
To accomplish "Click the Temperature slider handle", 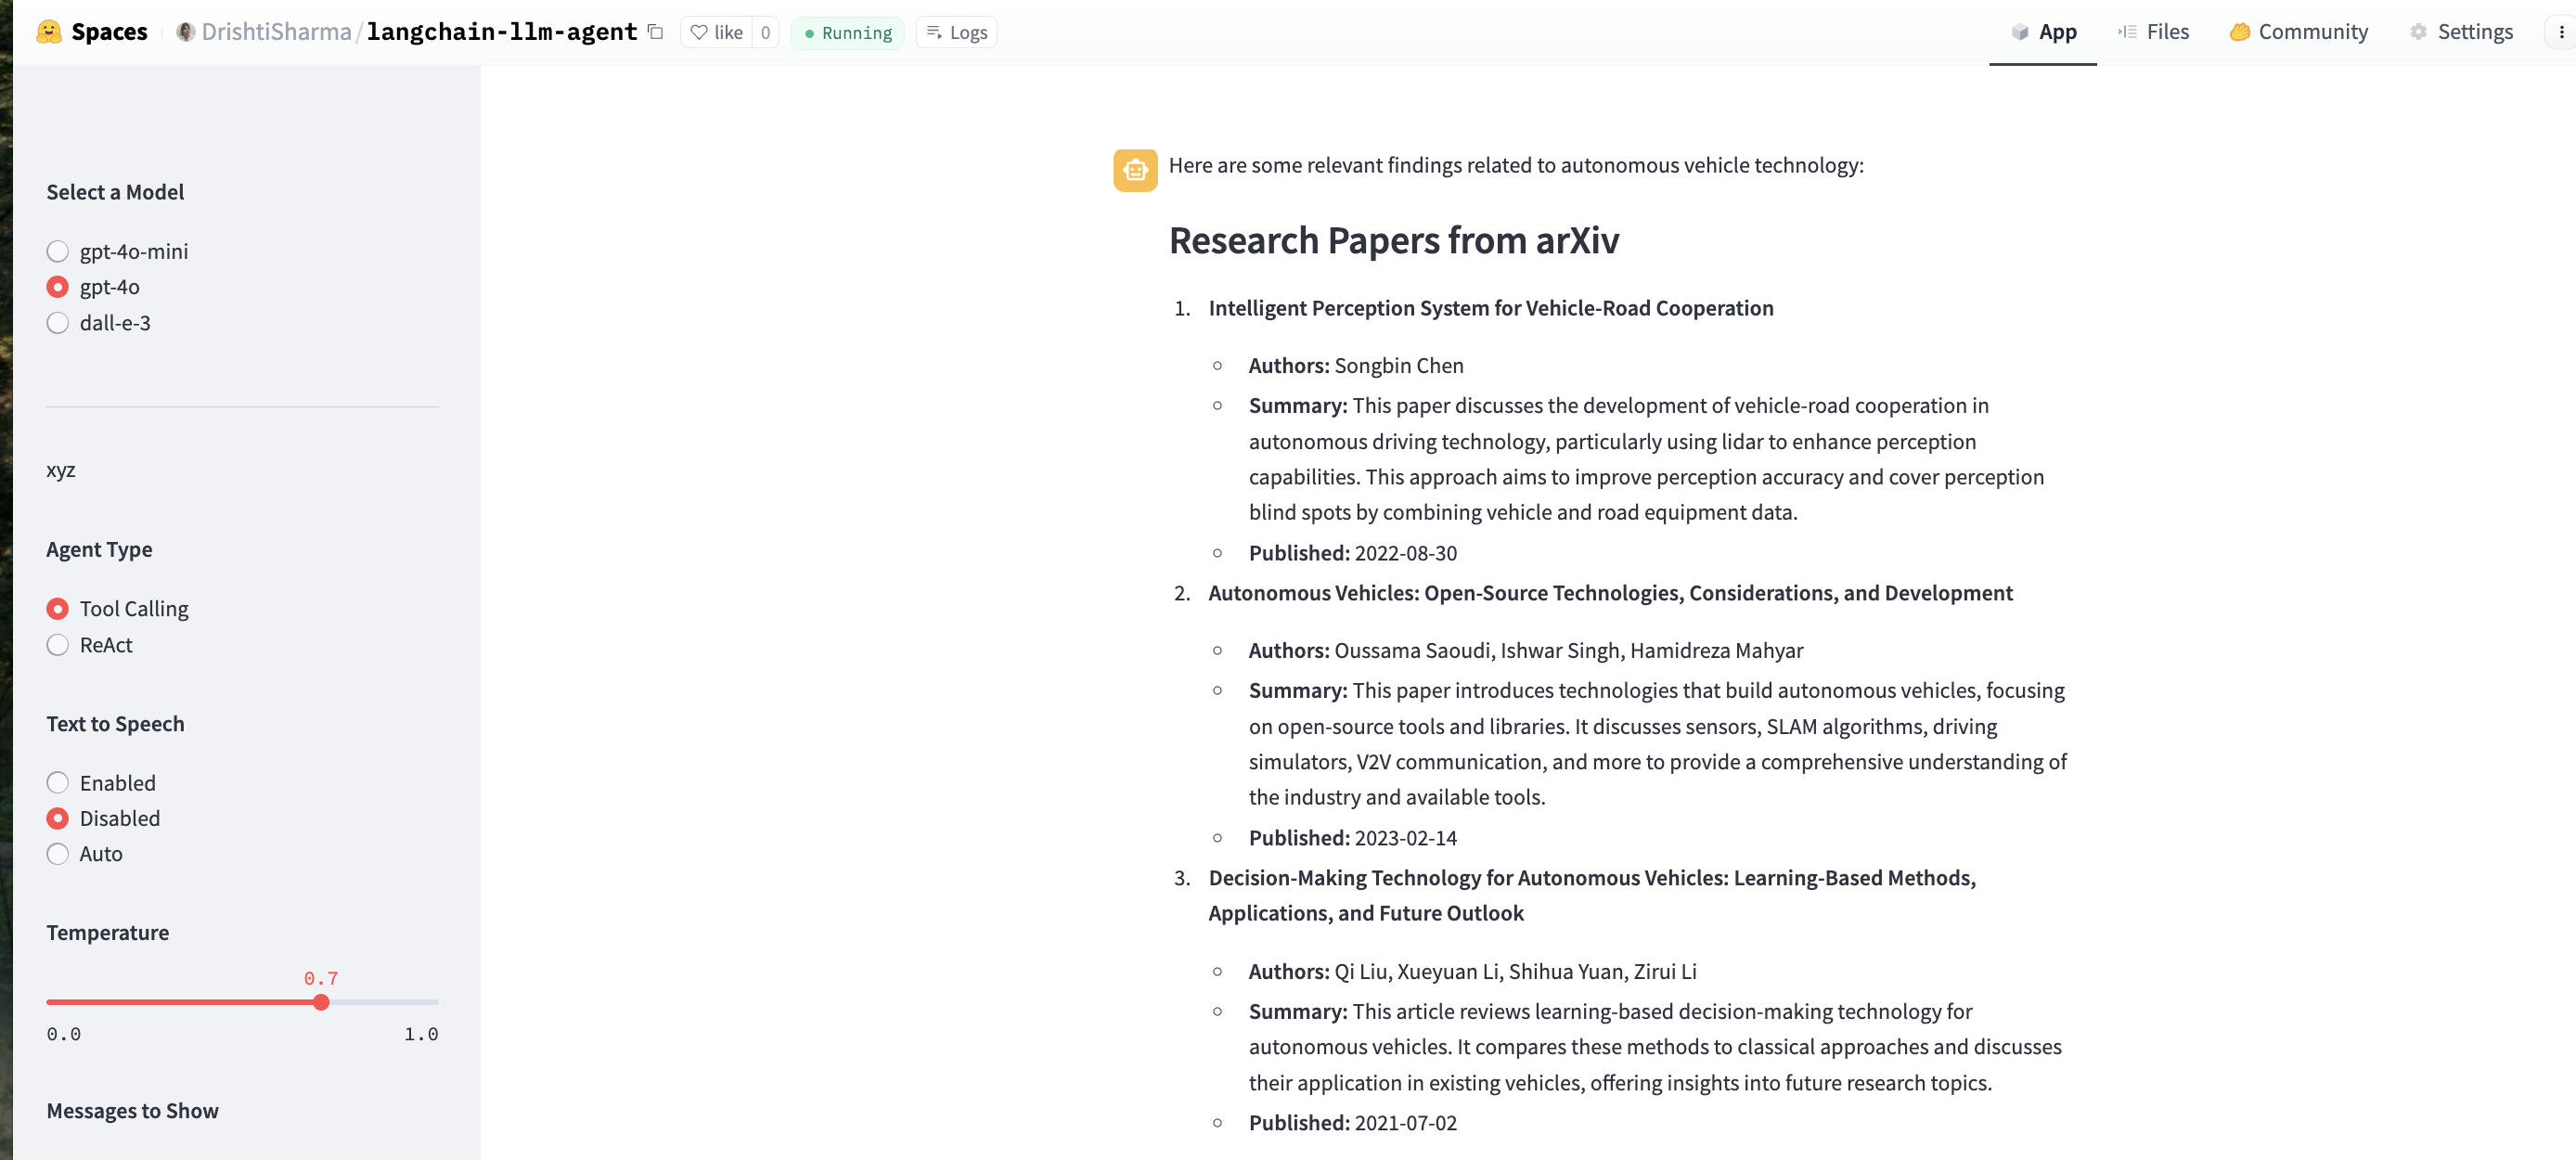I will [321, 1001].
